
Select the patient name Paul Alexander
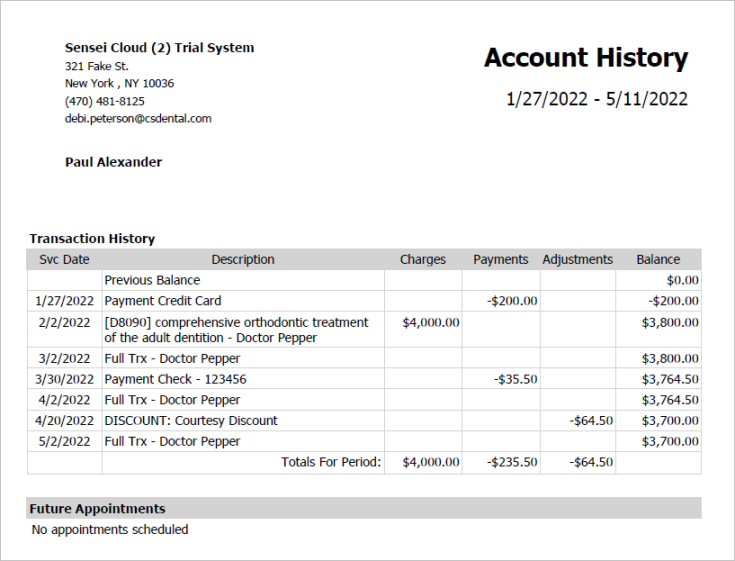pyautogui.click(x=113, y=162)
